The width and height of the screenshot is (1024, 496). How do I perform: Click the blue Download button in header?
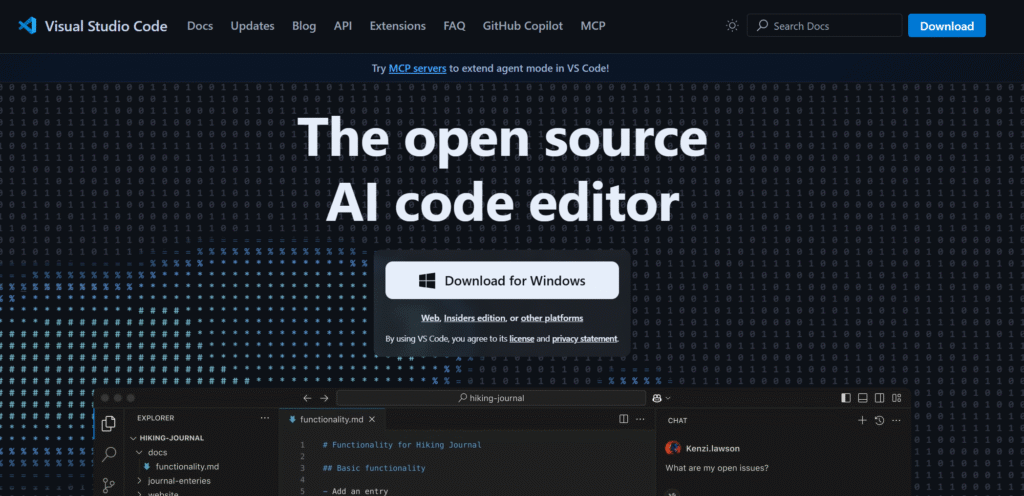point(947,26)
